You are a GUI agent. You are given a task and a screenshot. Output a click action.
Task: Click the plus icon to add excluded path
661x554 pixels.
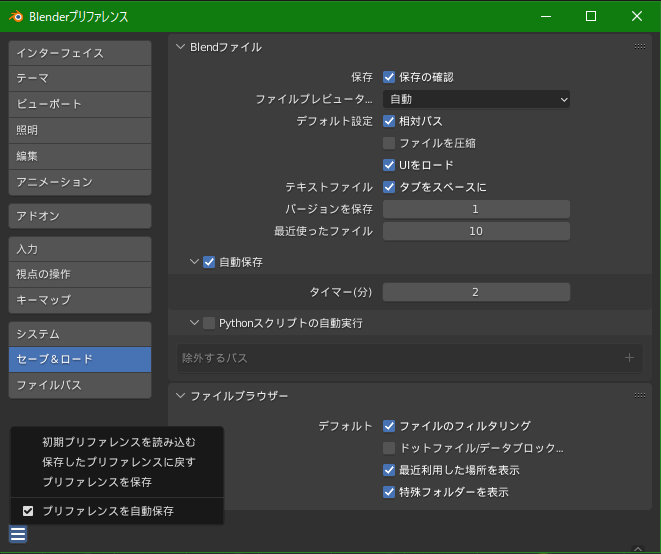629,358
